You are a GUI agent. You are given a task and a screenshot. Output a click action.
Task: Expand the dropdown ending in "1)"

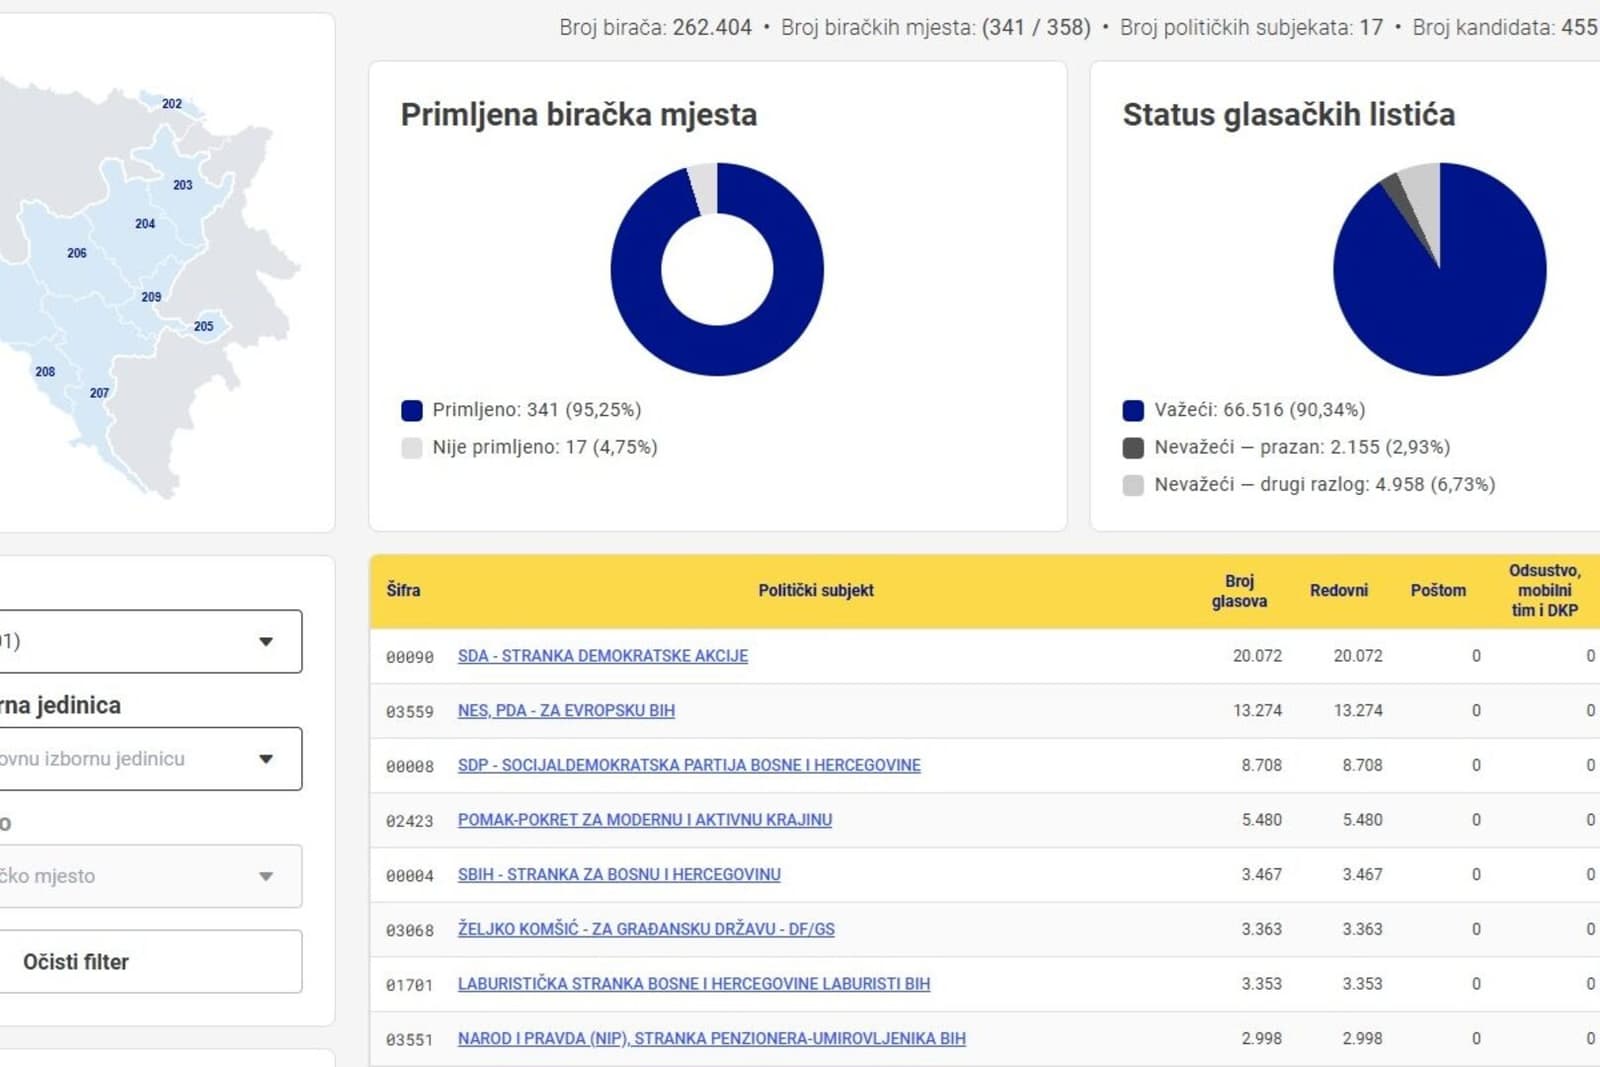151,641
